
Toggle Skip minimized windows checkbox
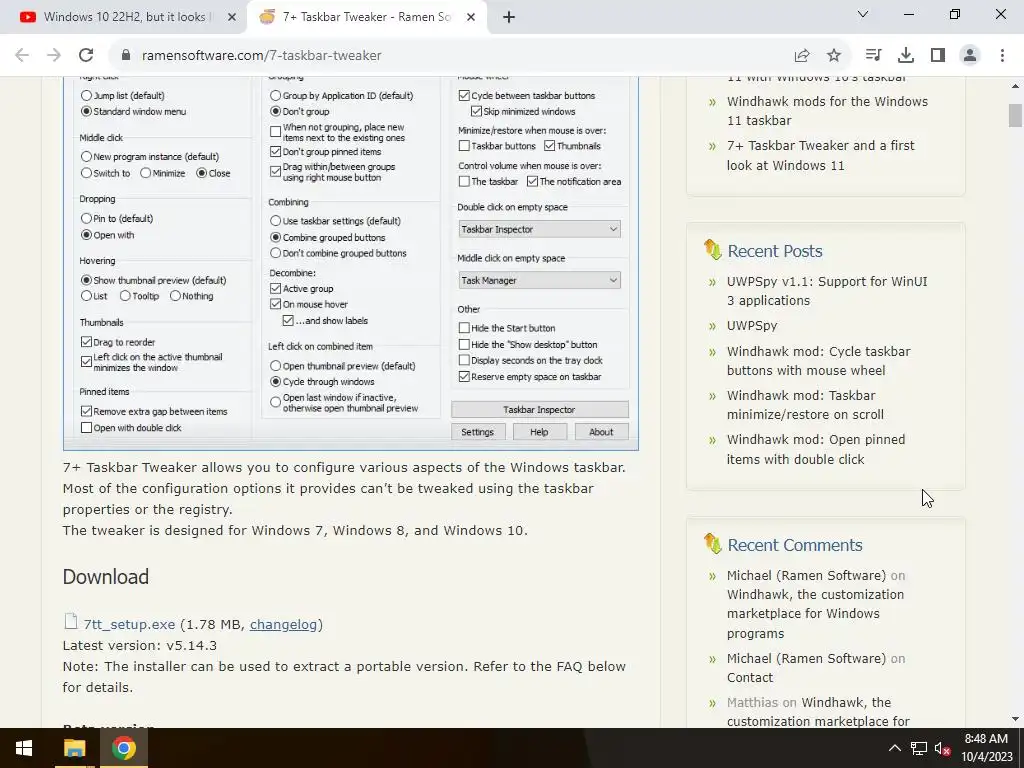pyautogui.click(x=476, y=112)
